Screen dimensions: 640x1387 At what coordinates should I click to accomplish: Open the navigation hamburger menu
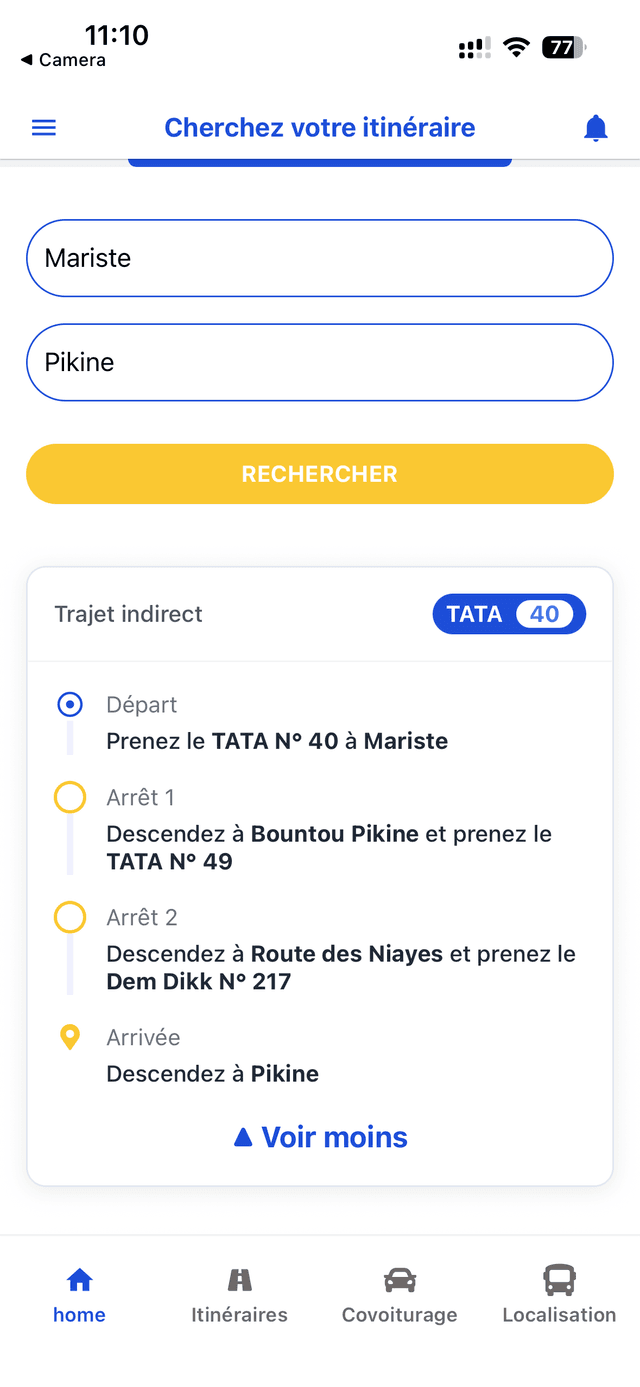pyautogui.click(x=43, y=127)
